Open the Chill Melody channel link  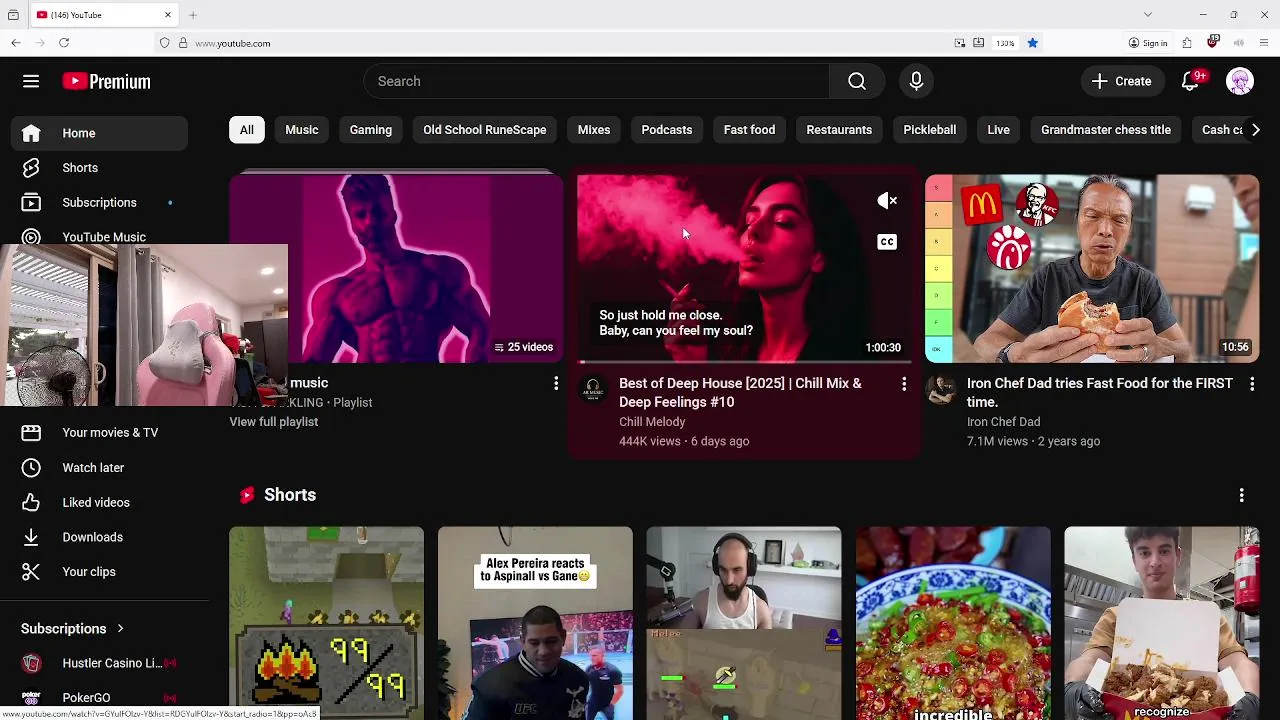652,422
